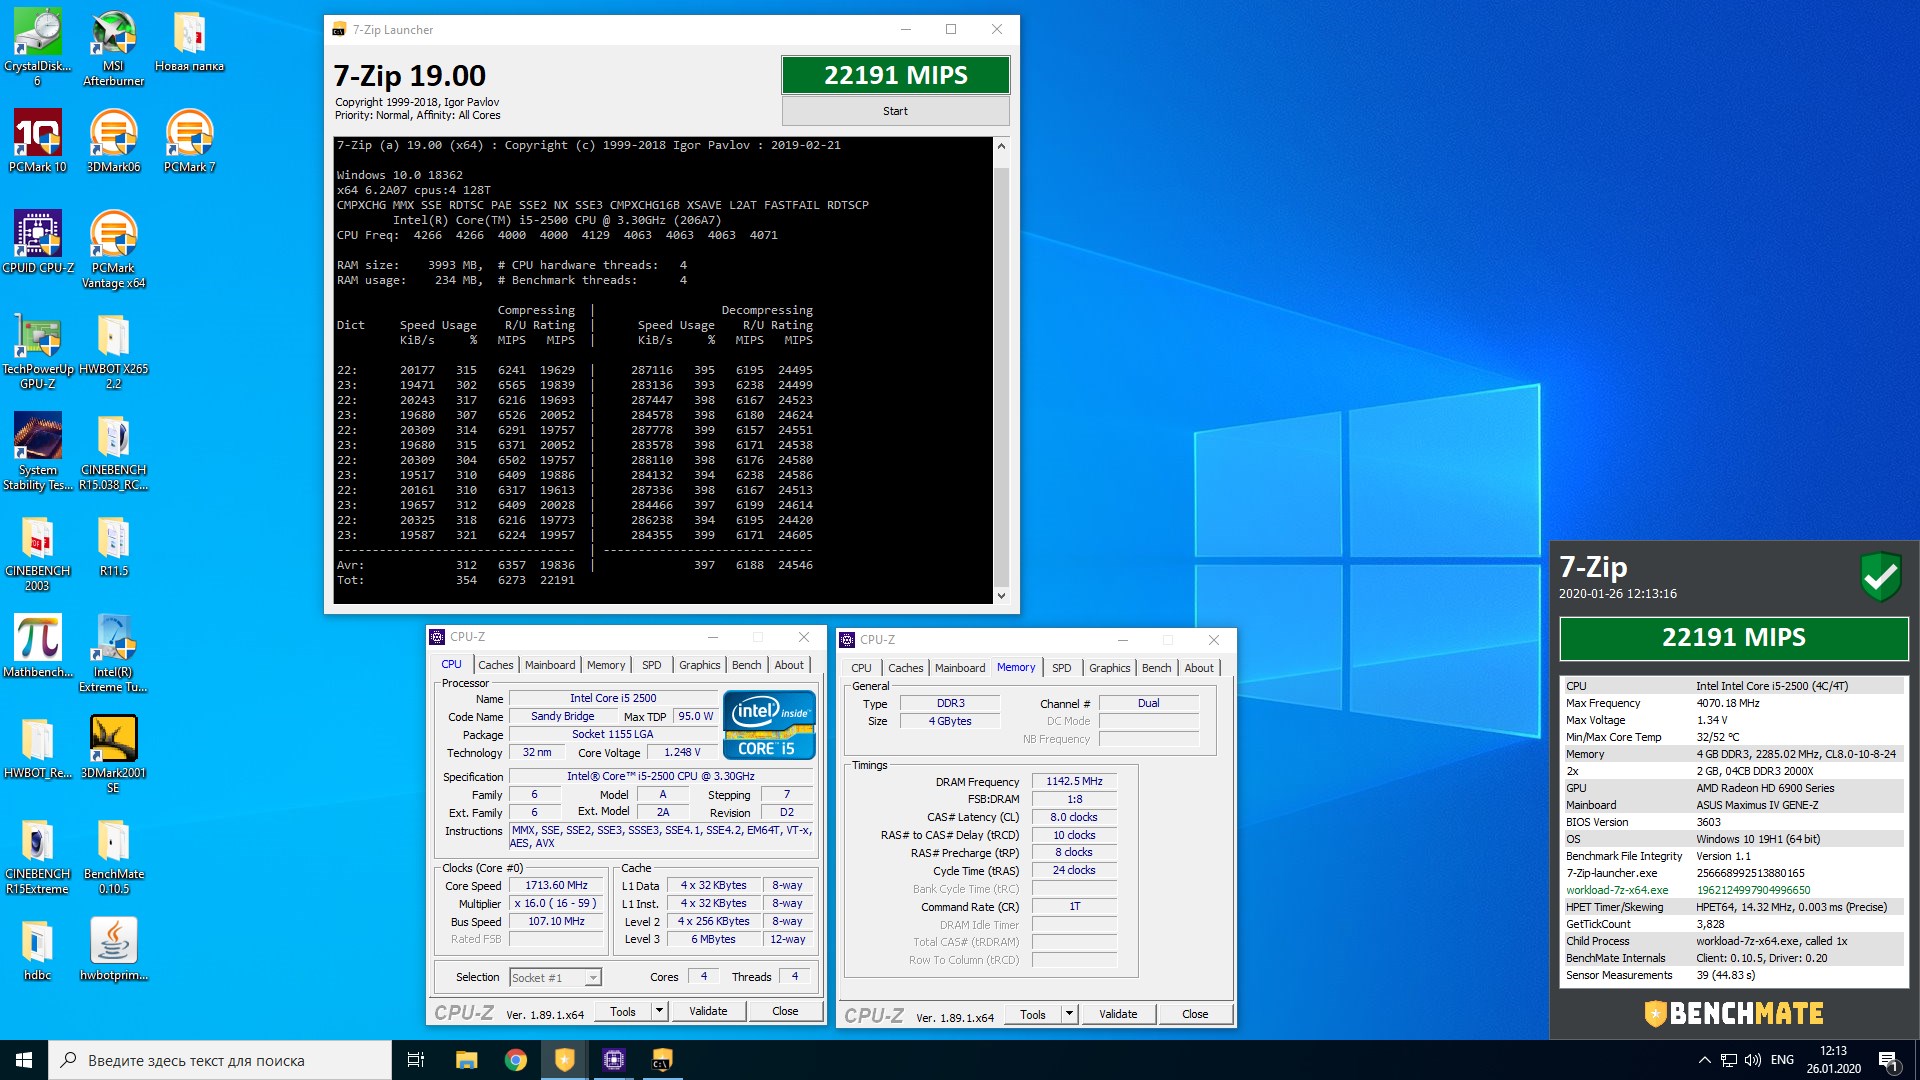The width and height of the screenshot is (1920, 1080).
Task: Click Close button in right CPU-Z
Action: [x=1195, y=1014]
